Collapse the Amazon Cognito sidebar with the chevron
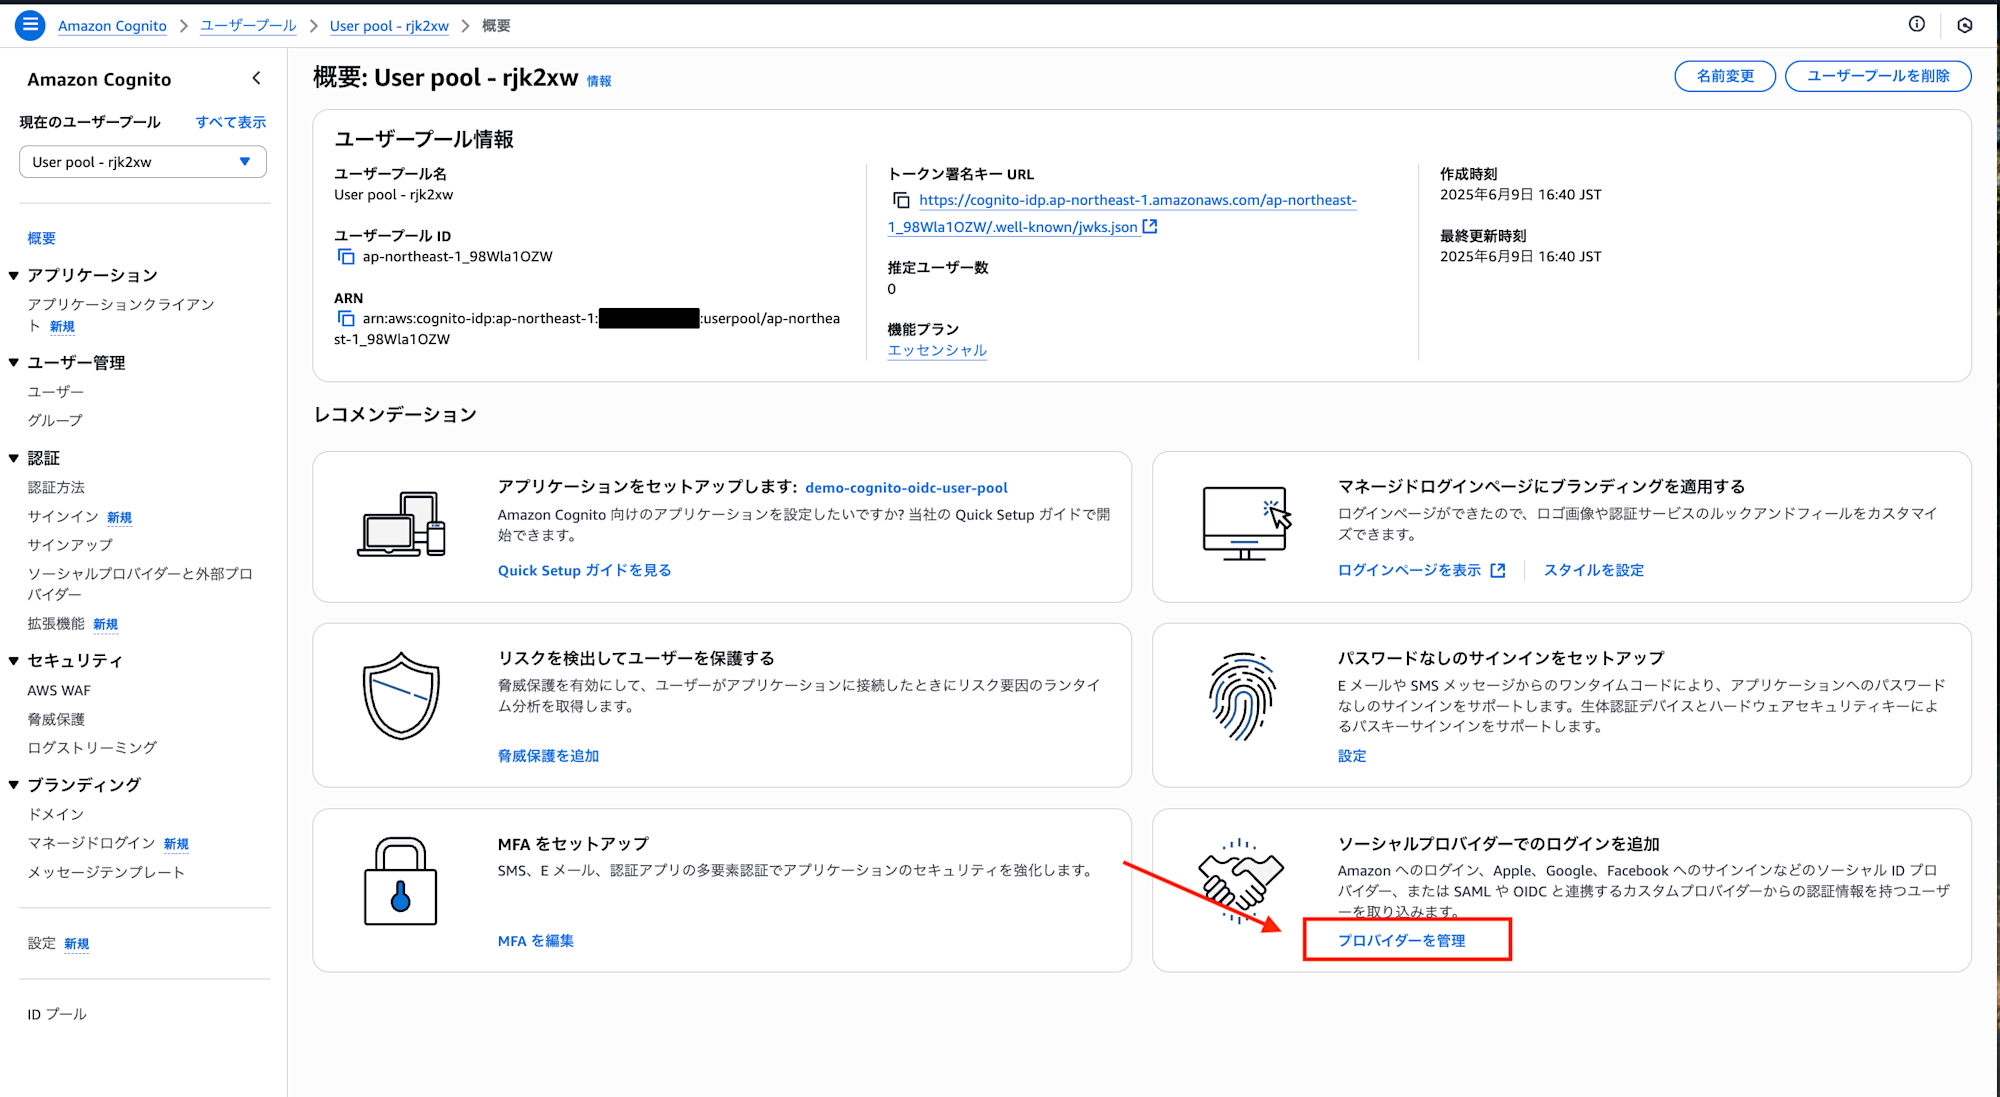 (x=257, y=78)
